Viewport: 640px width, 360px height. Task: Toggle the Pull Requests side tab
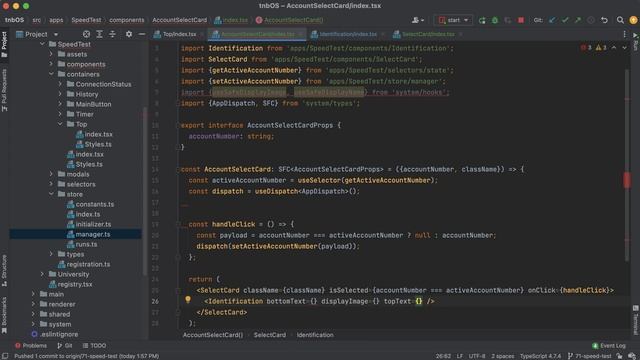pyautogui.click(x=4, y=90)
